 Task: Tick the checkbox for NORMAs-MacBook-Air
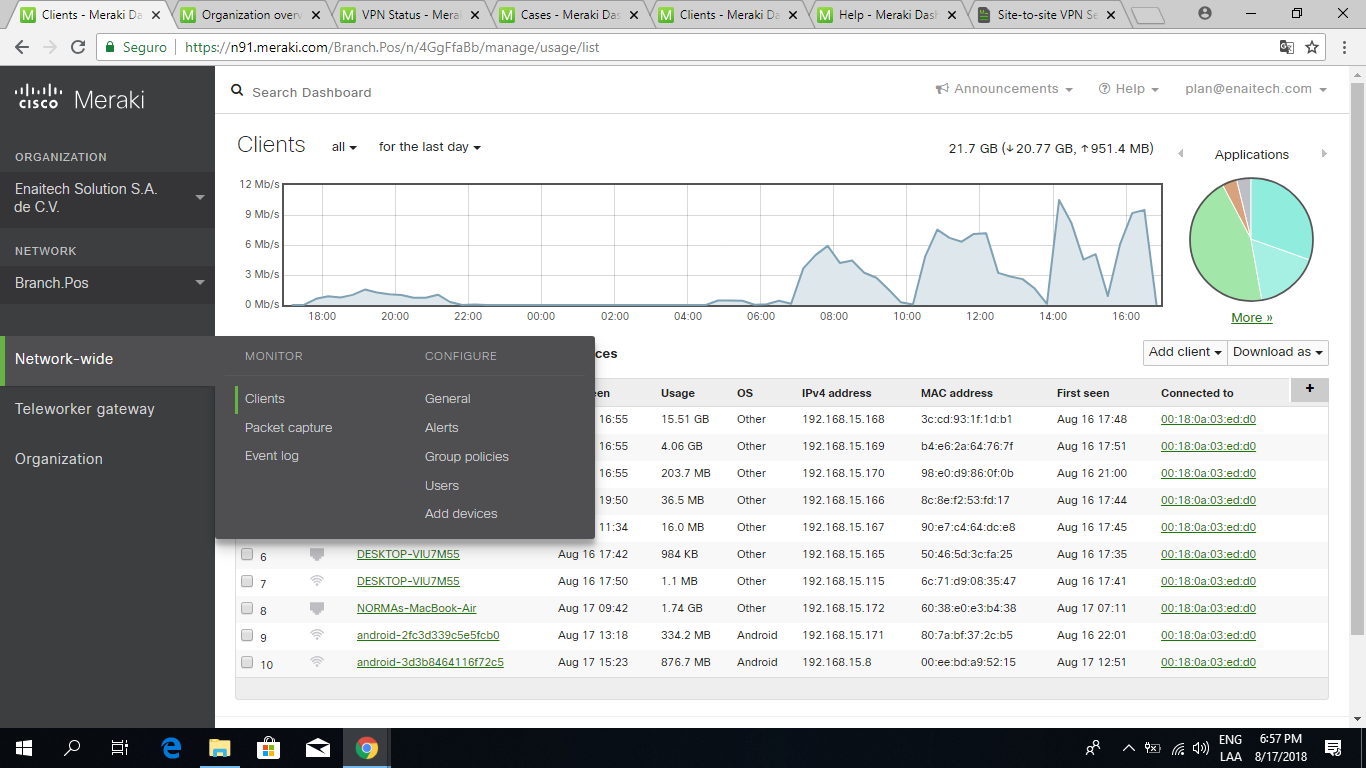click(x=247, y=608)
